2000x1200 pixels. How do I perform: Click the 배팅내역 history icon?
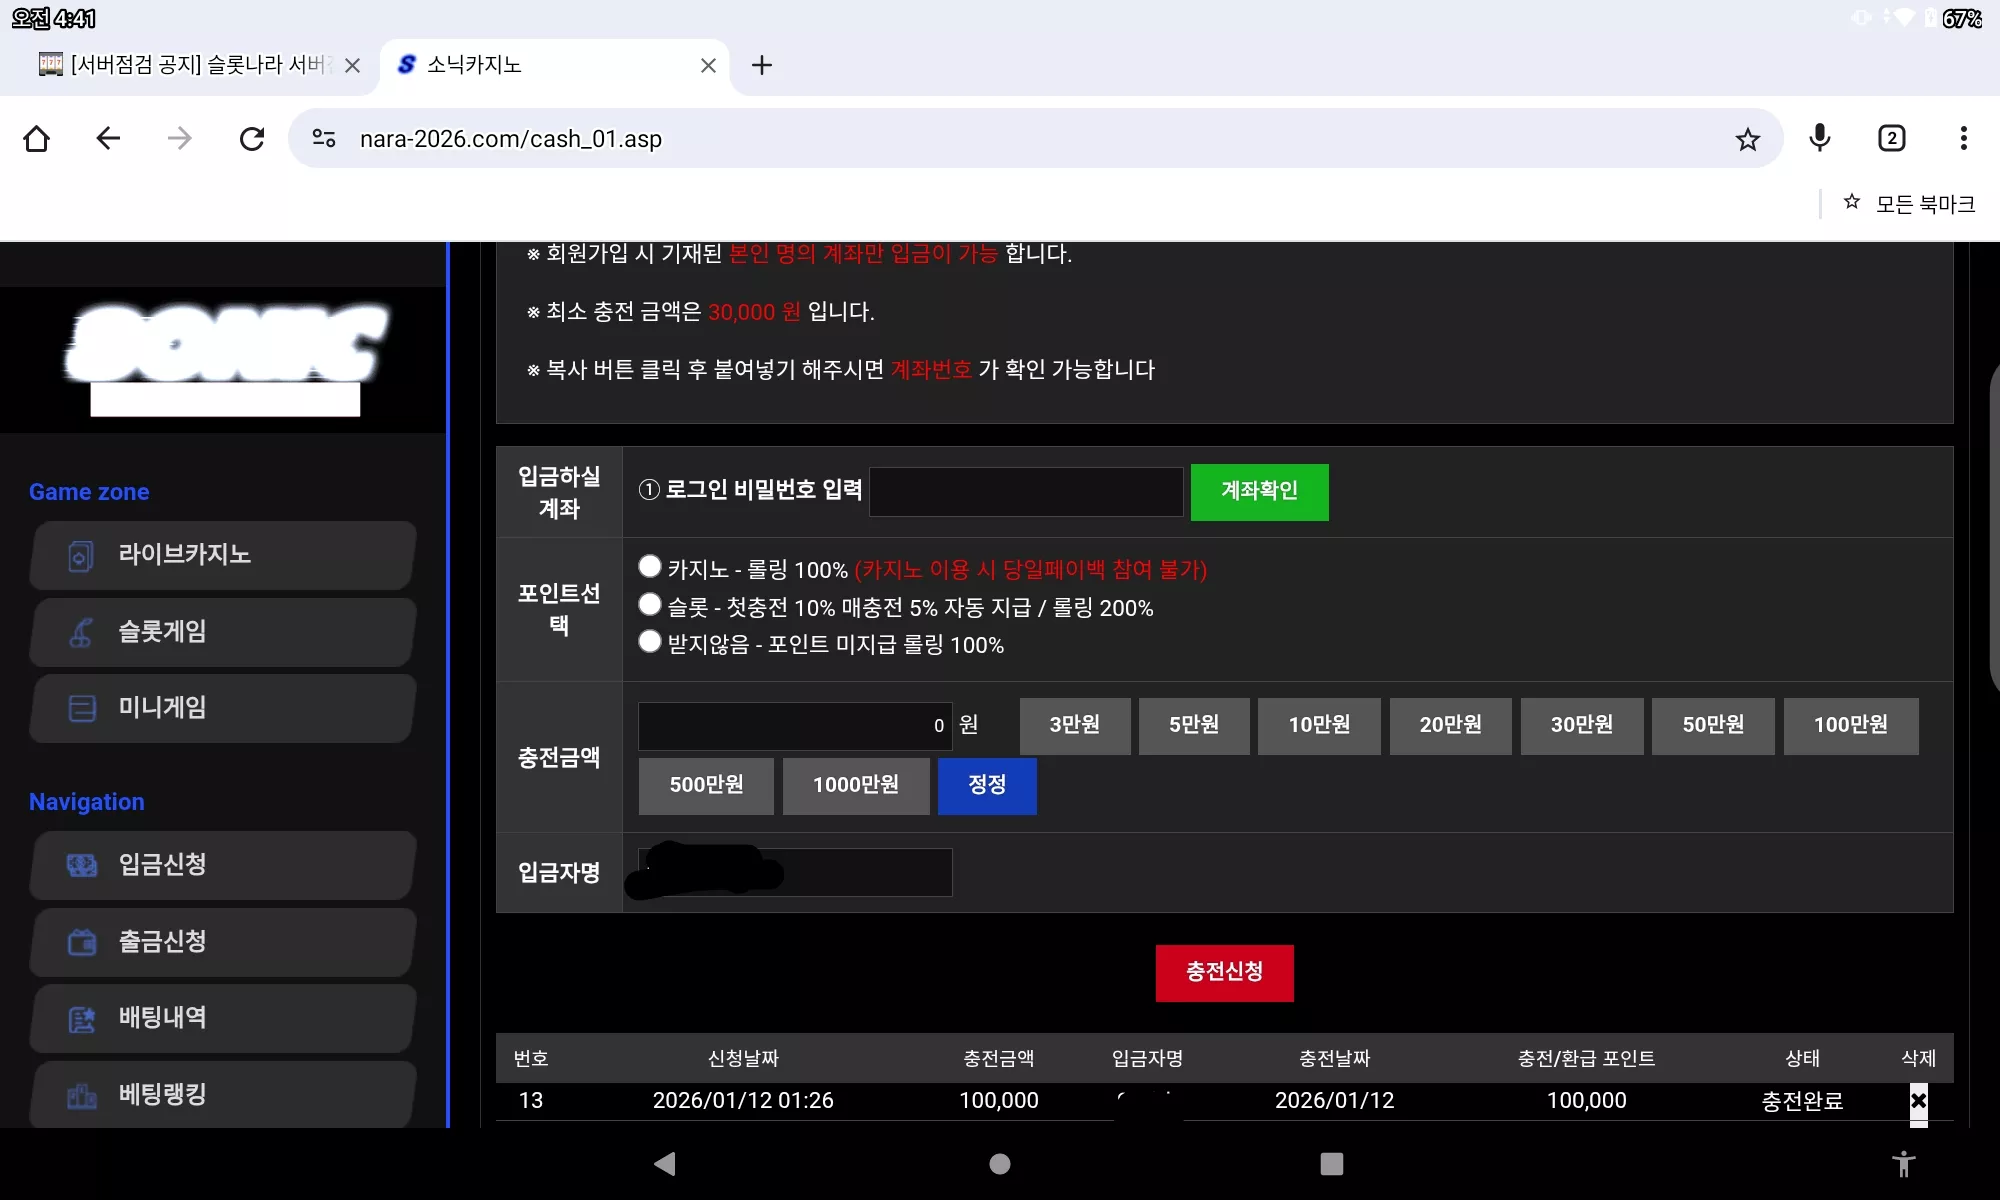pyautogui.click(x=81, y=1019)
